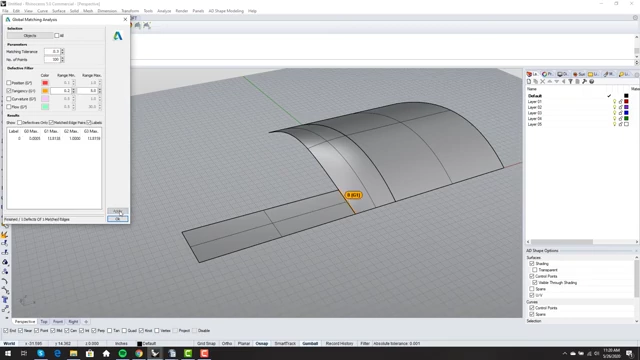Enable the Flow (G3) defect filter
The width and height of the screenshot is (640, 360).
[x=9, y=107]
